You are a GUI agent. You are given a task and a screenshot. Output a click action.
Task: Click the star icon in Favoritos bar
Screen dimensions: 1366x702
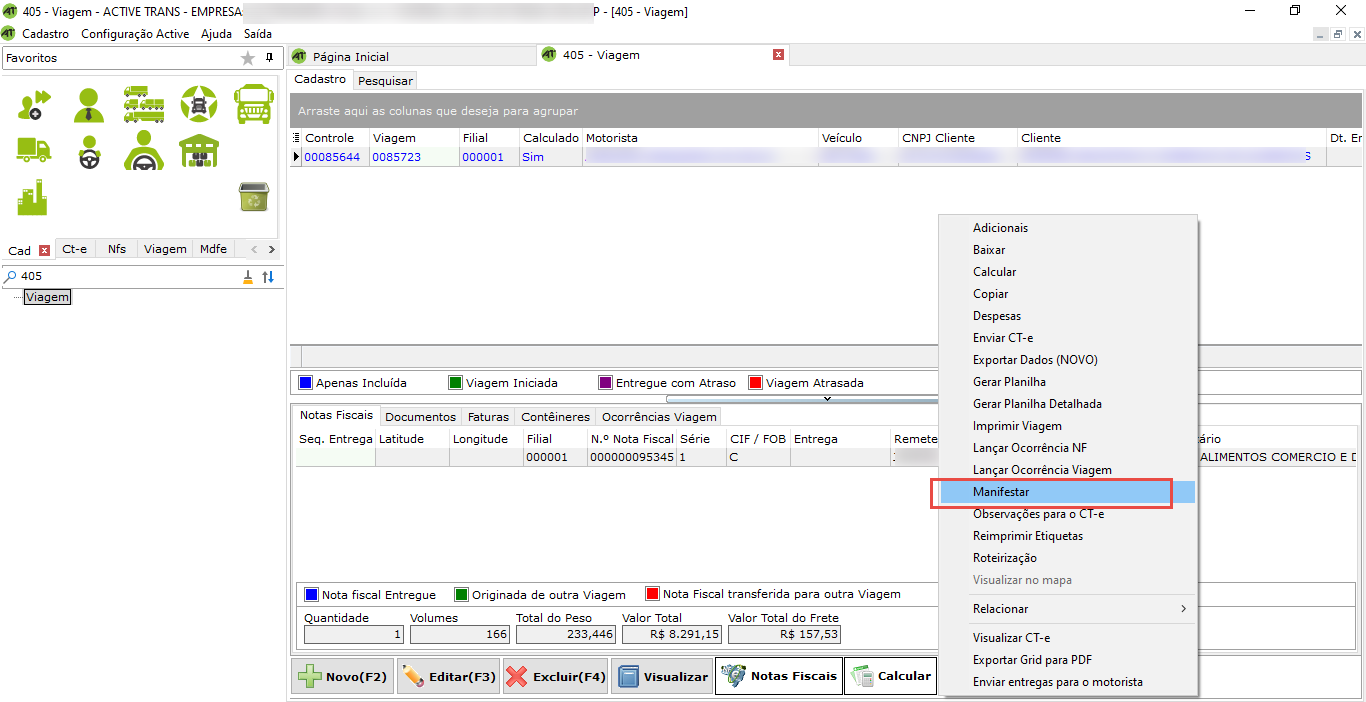click(248, 59)
